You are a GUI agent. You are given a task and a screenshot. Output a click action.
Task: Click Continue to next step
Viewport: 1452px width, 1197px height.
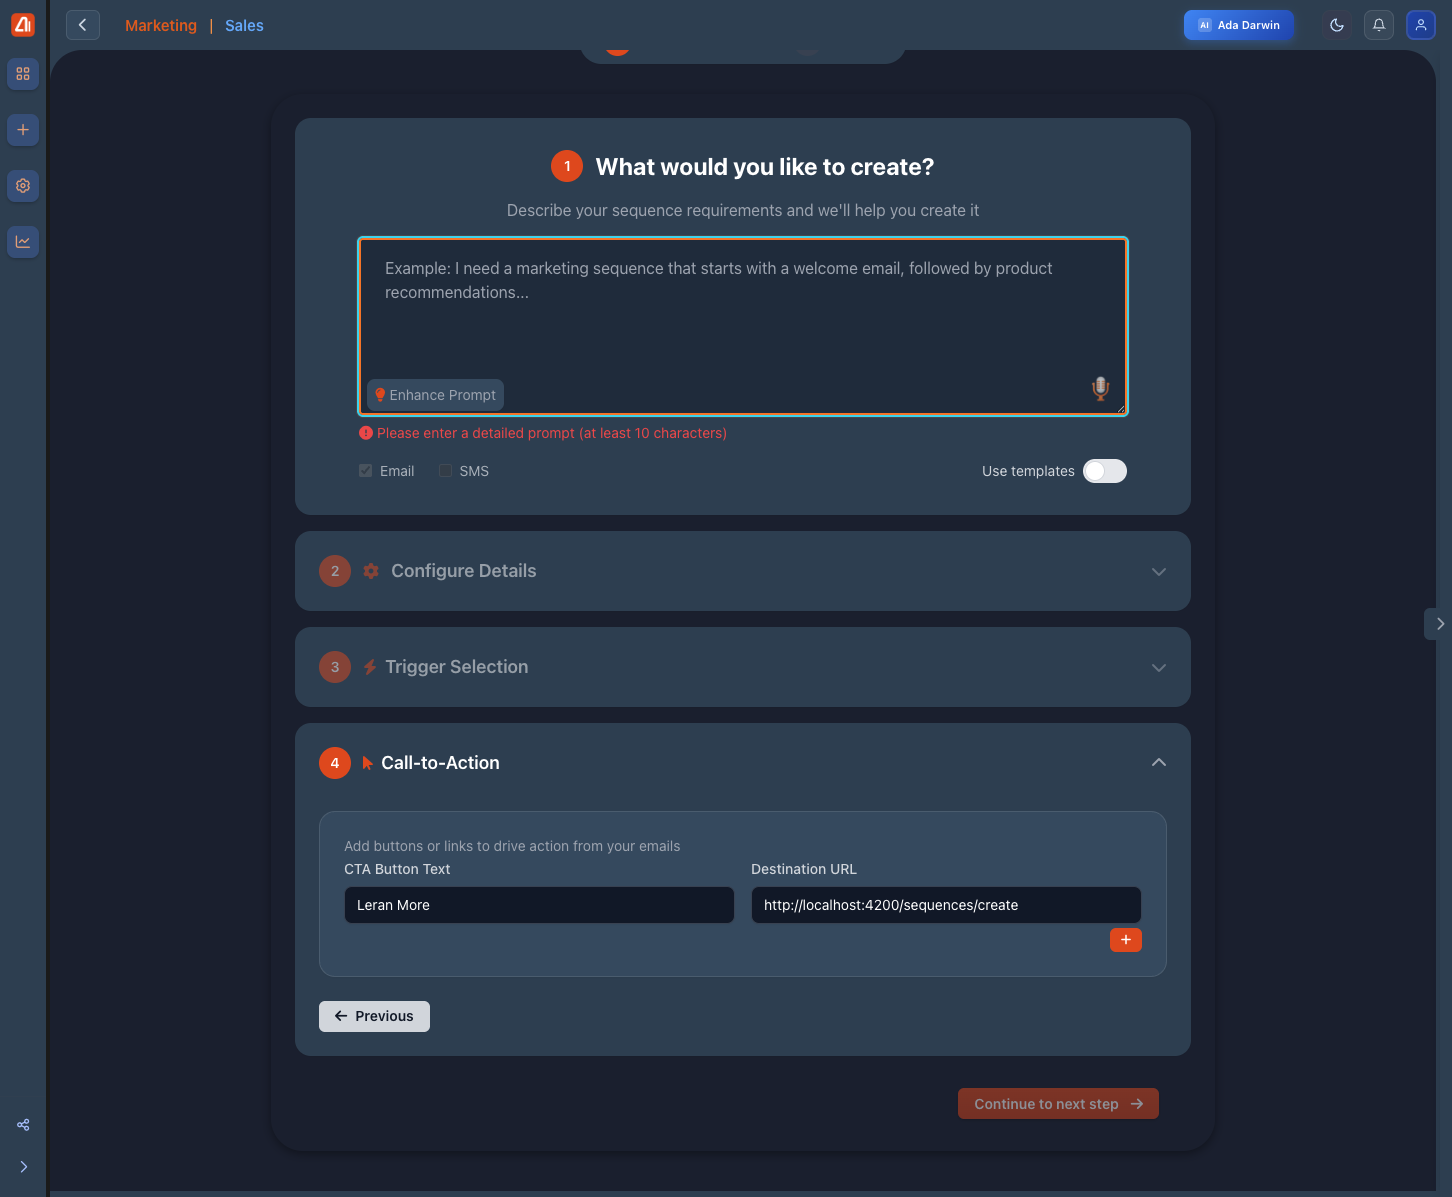coord(1058,1104)
